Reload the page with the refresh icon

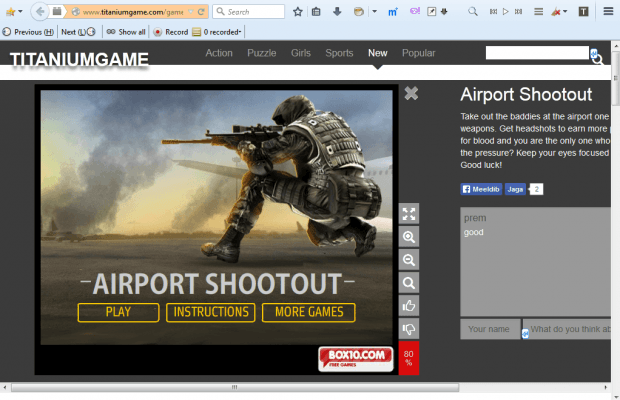coord(201,12)
